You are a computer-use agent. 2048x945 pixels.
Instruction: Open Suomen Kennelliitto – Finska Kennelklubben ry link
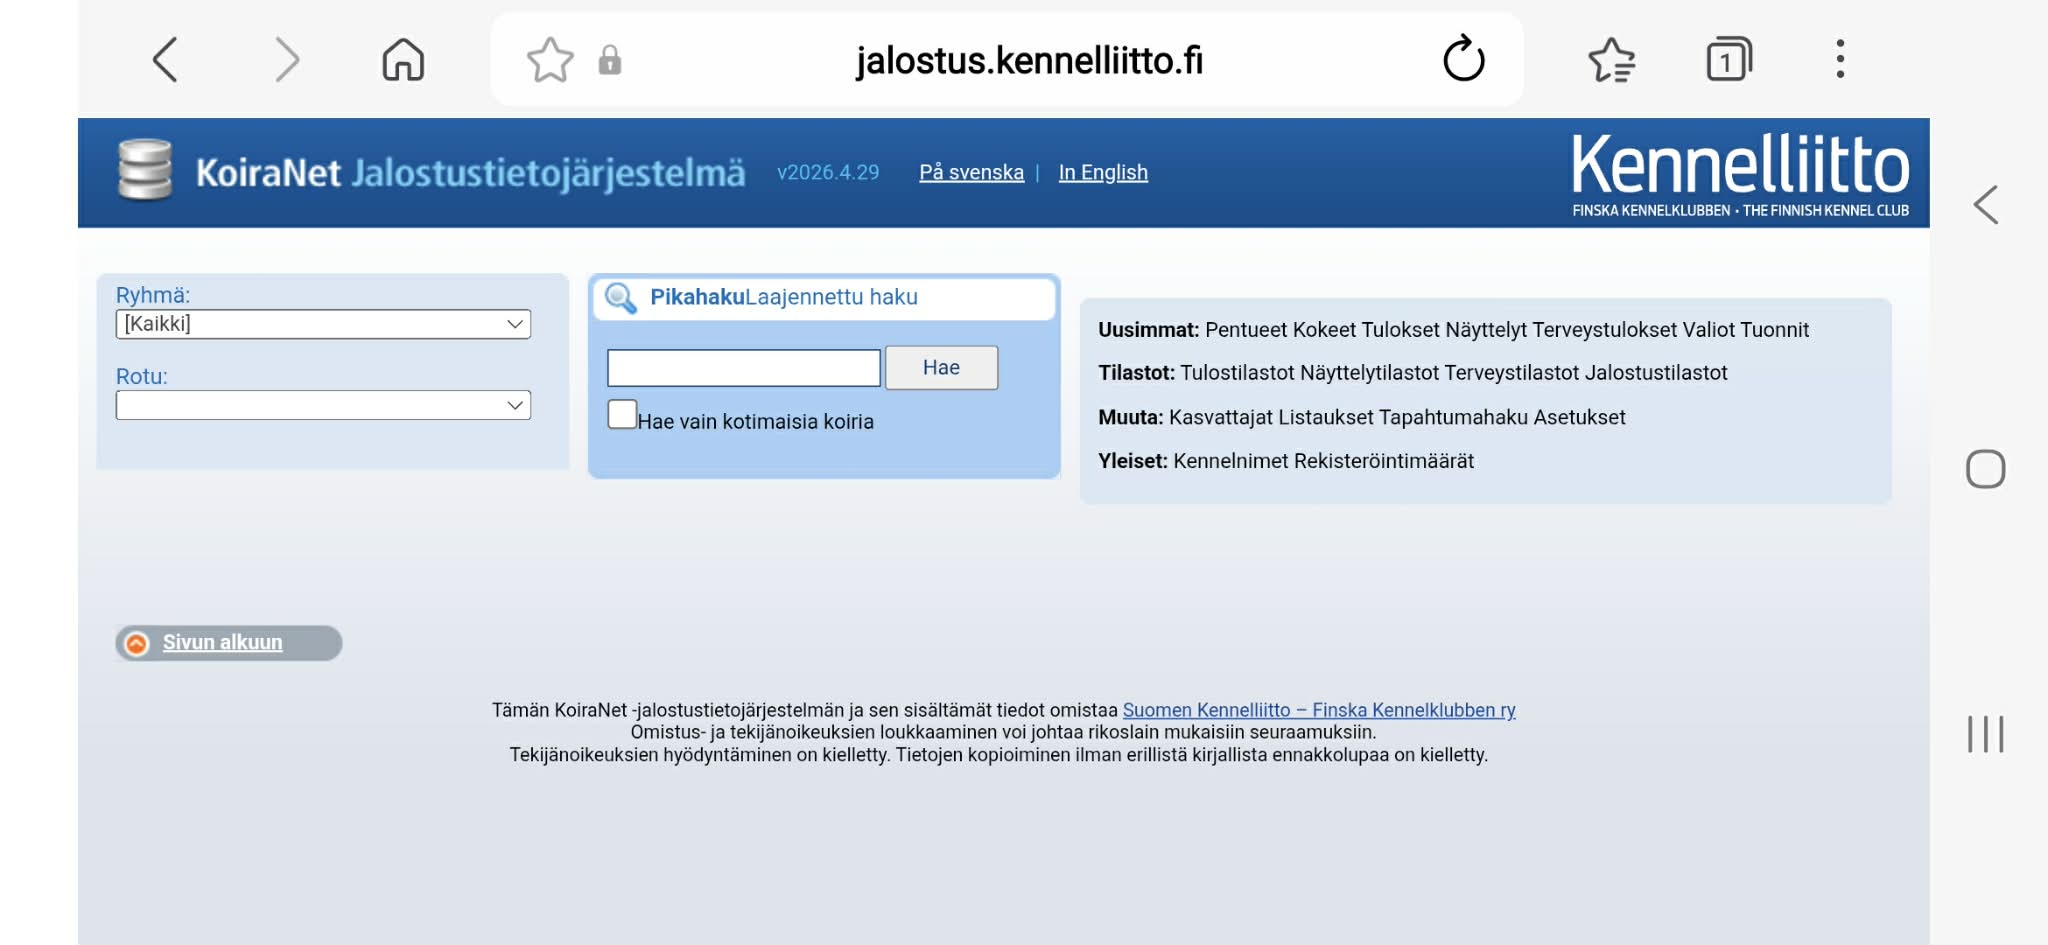[x=1319, y=710]
